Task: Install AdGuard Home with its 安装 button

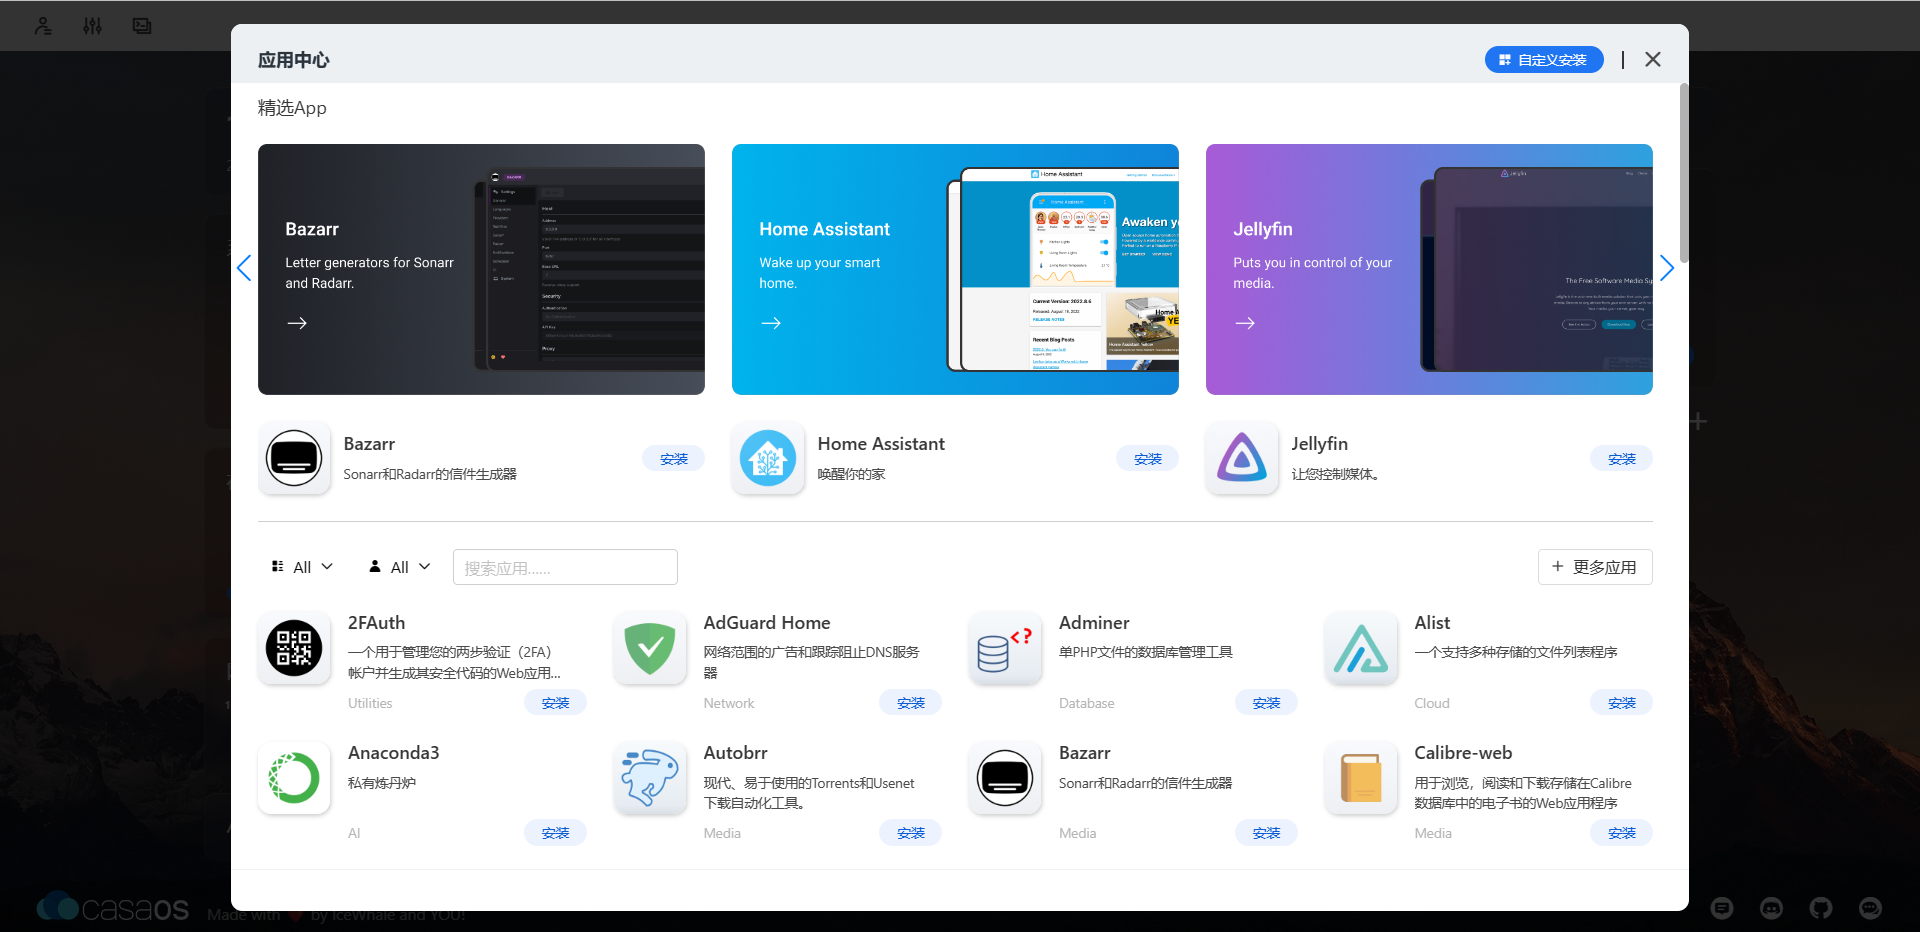Action: pyautogui.click(x=910, y=703)
